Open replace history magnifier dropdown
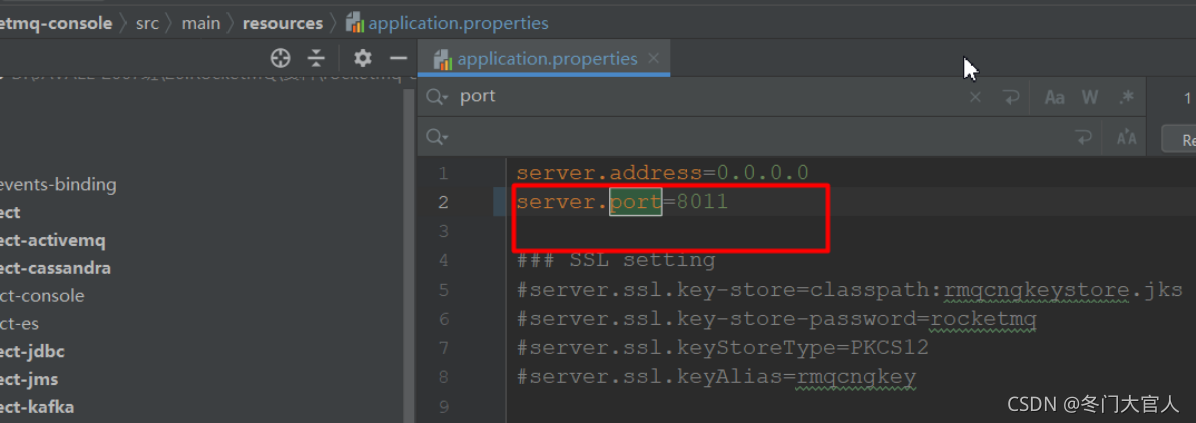 coord(437,137)
